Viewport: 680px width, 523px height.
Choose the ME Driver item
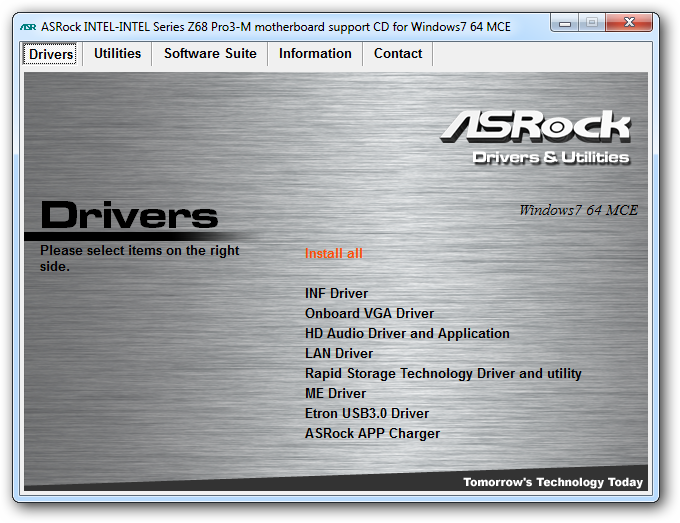click(x=336, y=393)
